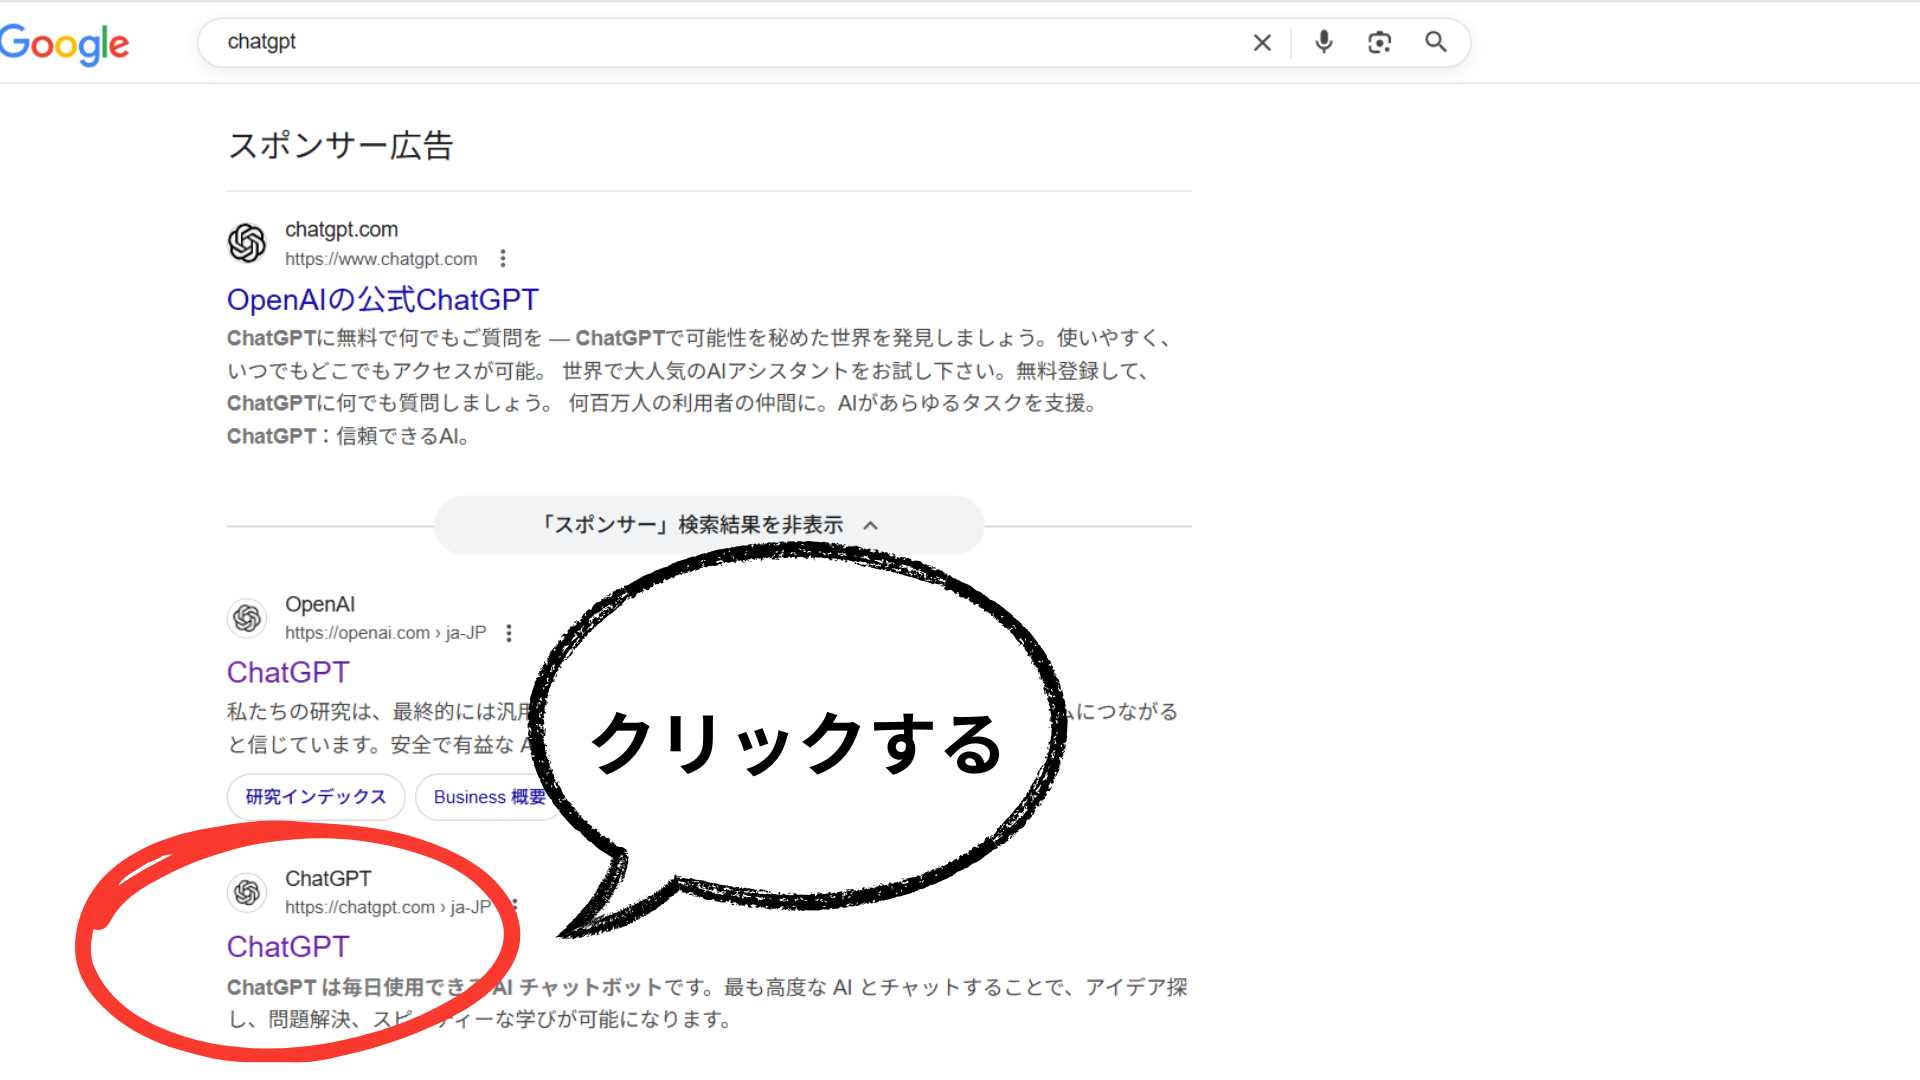Select the Business 概要 chip
The image size is (1920, 1080).
pyautogui.click(x=488, y=797)
